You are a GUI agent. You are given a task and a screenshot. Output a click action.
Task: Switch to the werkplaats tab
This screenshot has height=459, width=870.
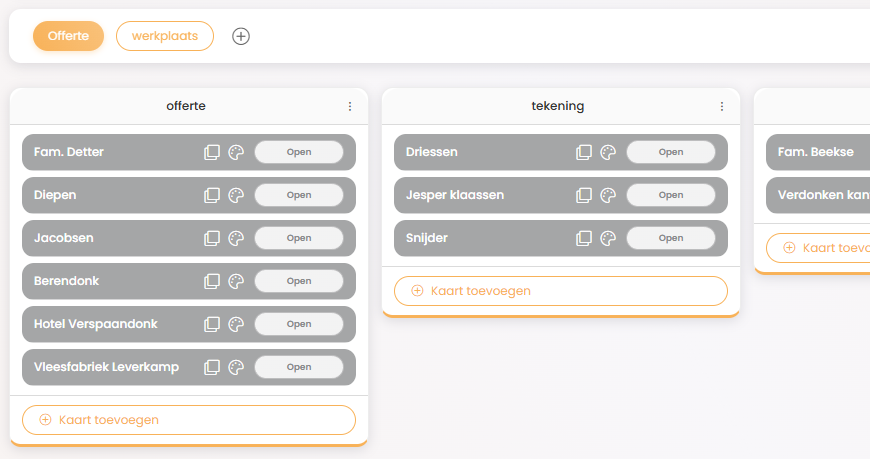(x=164, y=36)
